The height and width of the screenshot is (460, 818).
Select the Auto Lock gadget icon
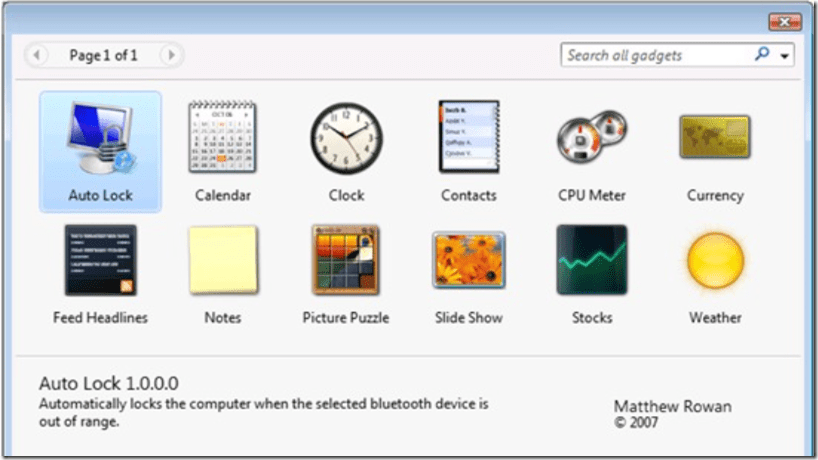(100, 140)
